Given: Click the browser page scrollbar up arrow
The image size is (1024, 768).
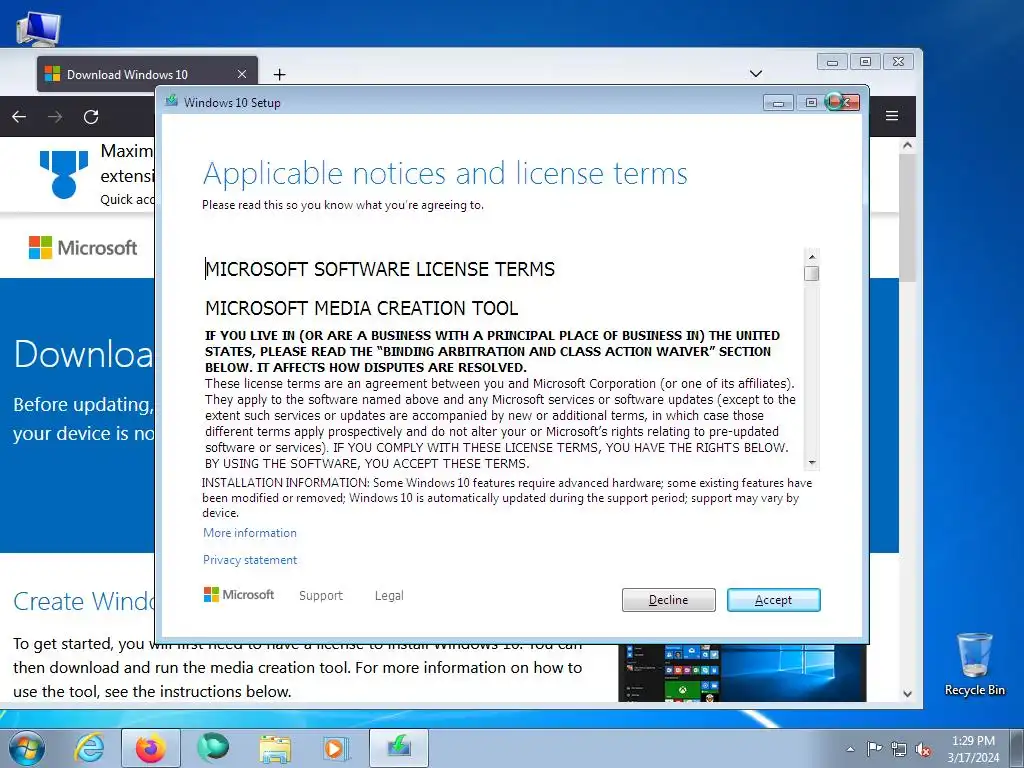Looking at the screenshot, I should [907, 145].
